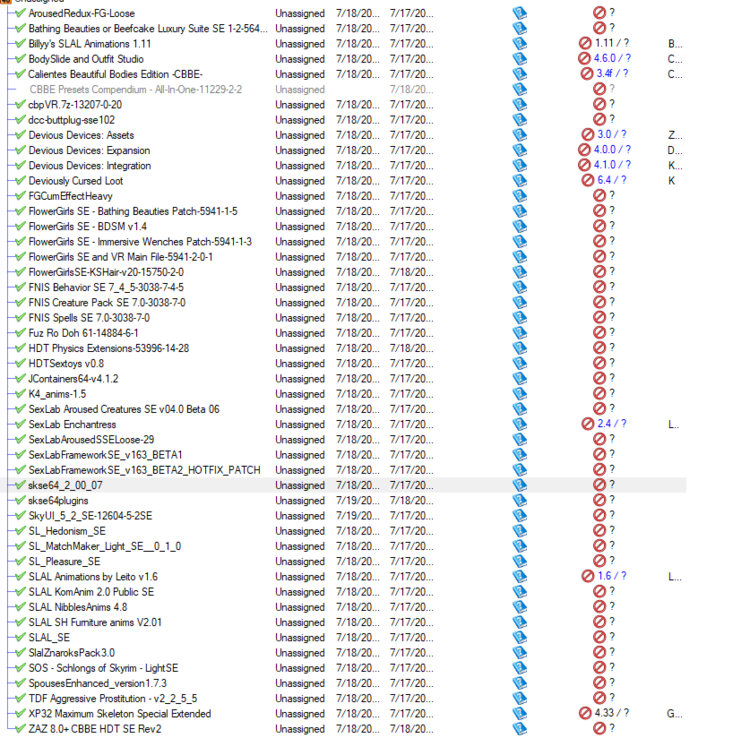Click the red prohibited icon in skse64plugins row
Screen dimensions: 750x738
point(599,500)
